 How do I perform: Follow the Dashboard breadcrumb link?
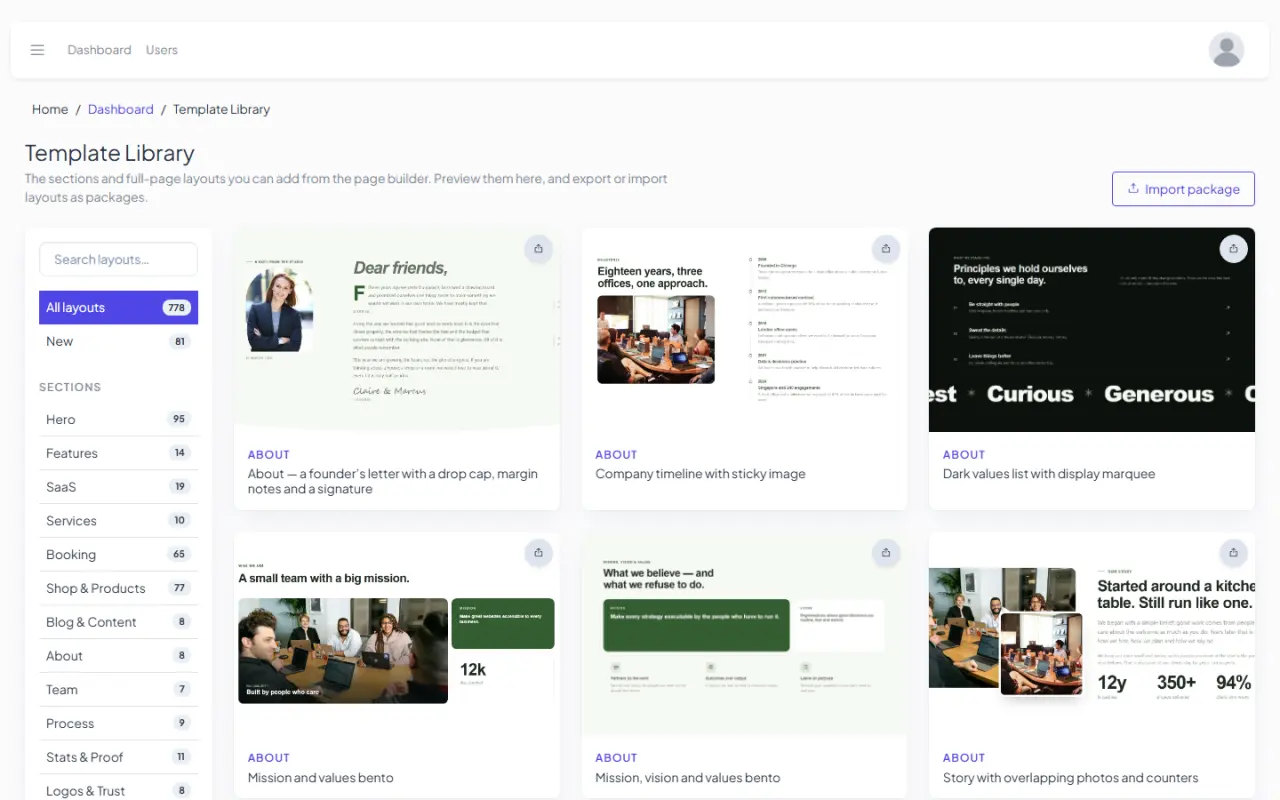[x=120, y=109]
